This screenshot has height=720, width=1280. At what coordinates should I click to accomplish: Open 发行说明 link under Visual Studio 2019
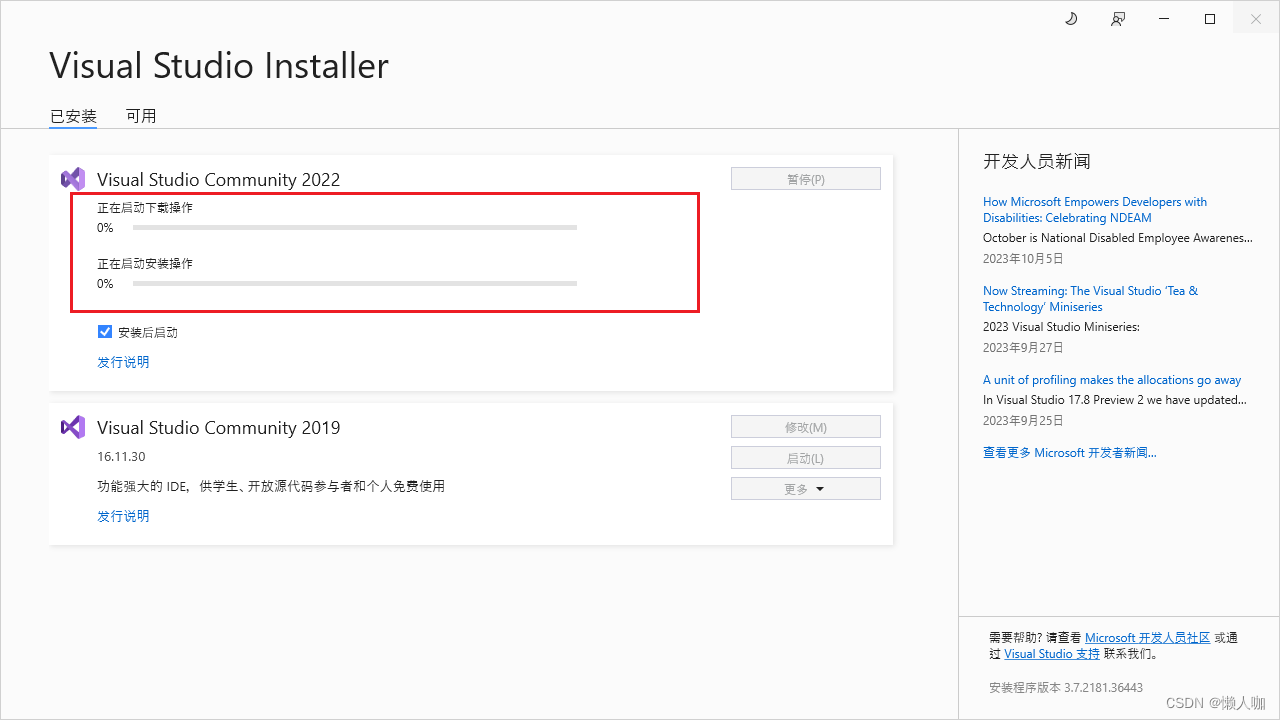(123, 516)
